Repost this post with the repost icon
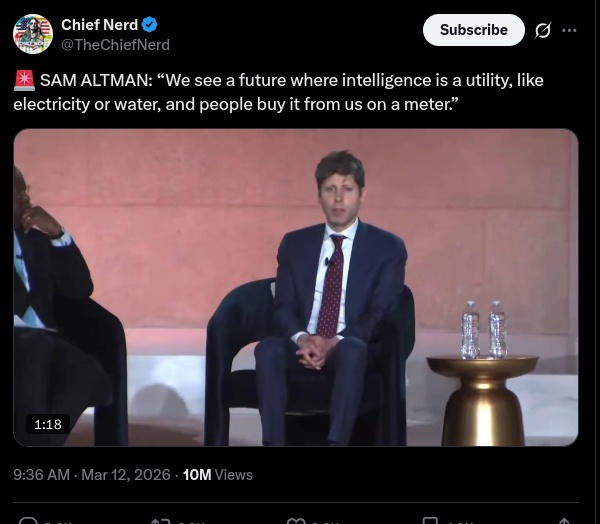The height and width of the screenshot is (524, 600). coord(160,520)
